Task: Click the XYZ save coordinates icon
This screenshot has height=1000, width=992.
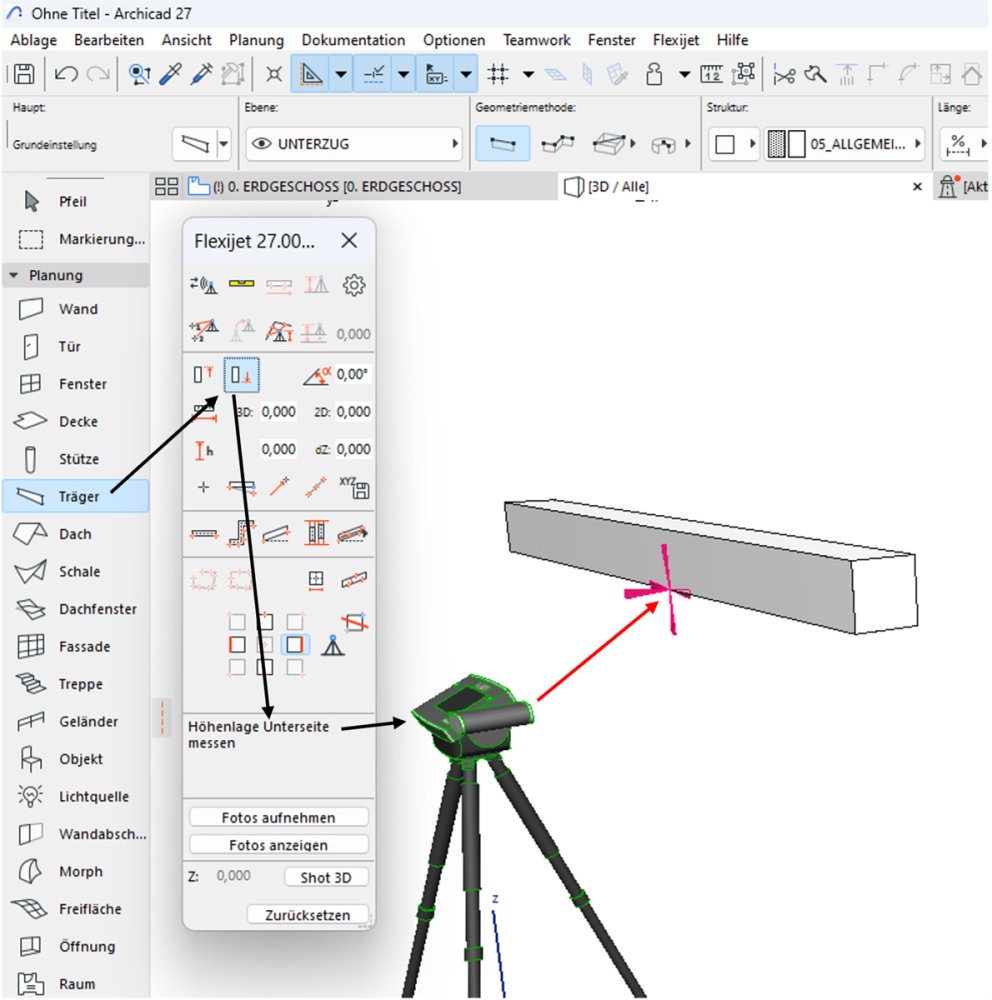Action: [x=354, y=488]
